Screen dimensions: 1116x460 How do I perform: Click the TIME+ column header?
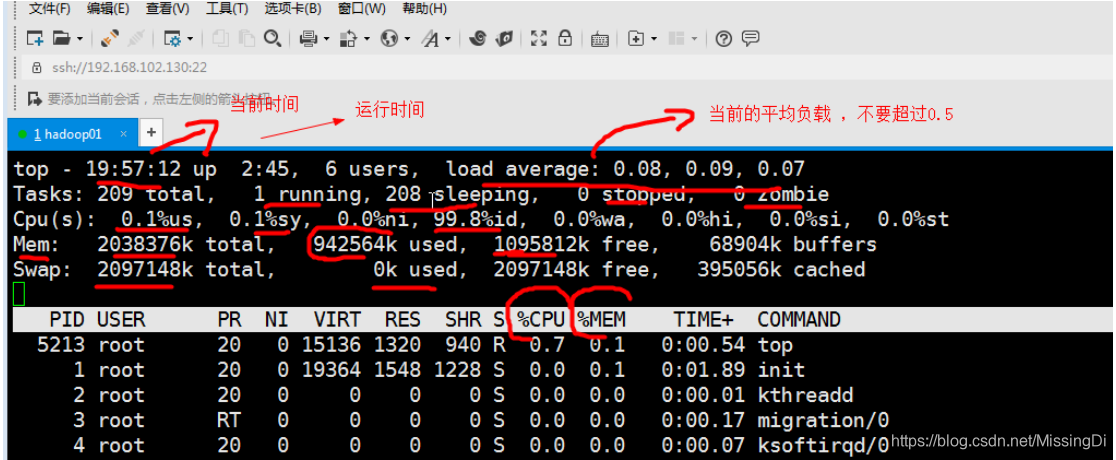(703, 319)
